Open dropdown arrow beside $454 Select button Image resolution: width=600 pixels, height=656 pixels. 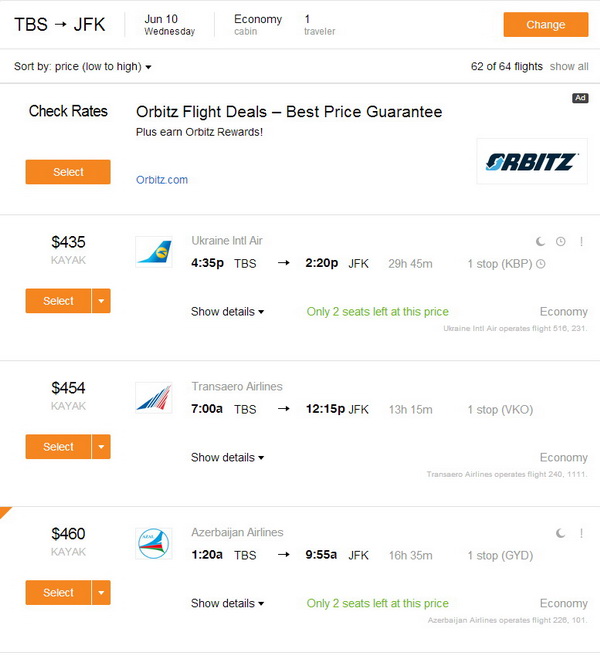click(101, 447)
